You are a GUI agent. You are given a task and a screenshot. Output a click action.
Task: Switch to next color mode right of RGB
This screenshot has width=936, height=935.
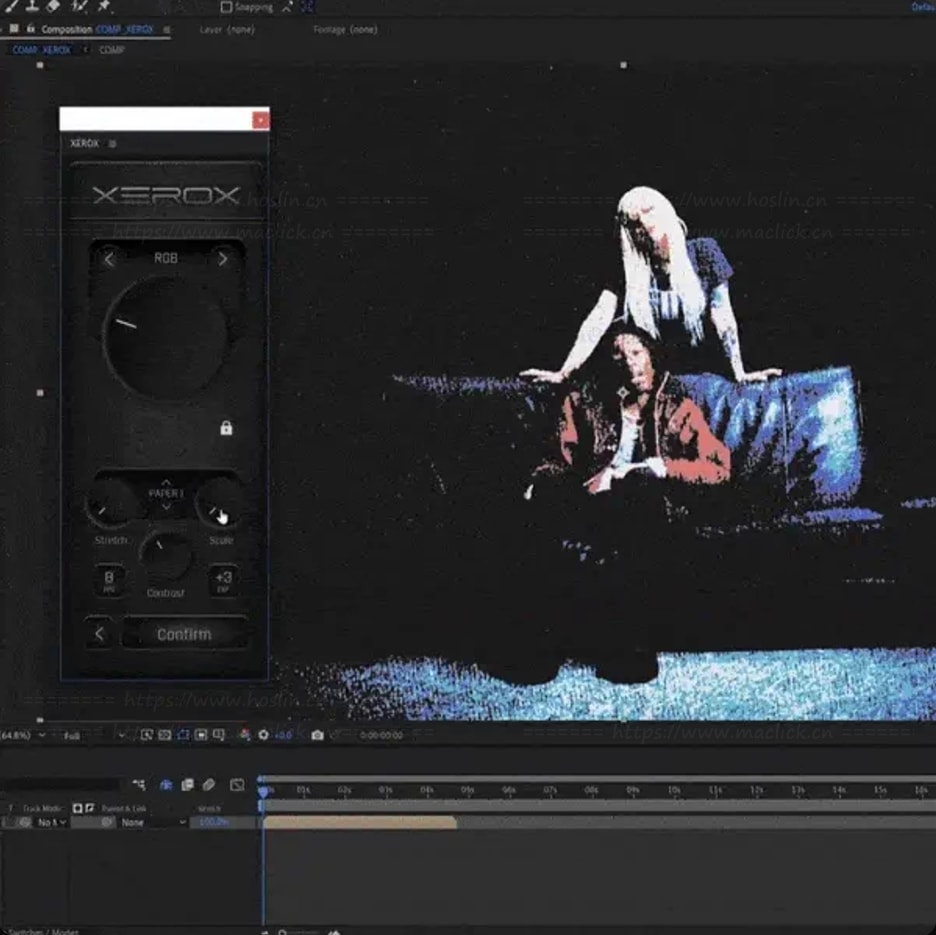(223, 259)
